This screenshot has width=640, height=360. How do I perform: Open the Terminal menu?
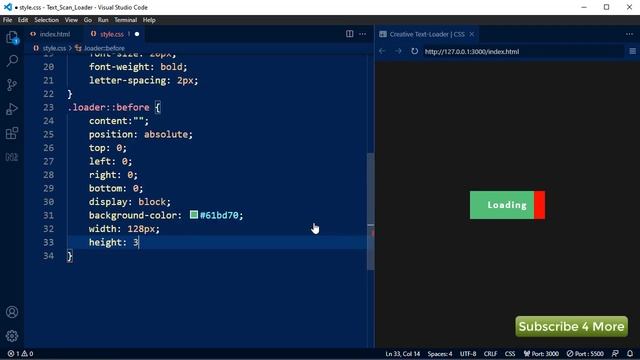[x=125, y=20]
